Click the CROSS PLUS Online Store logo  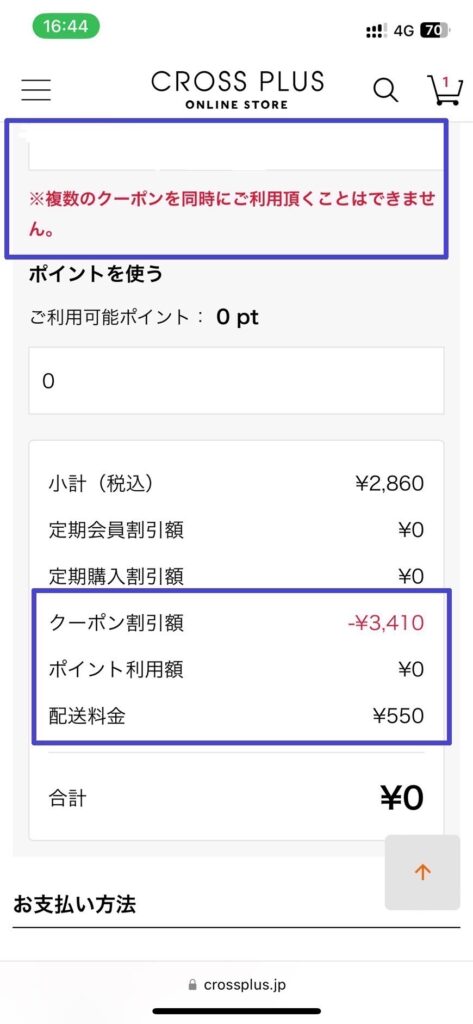click(237, 90)
